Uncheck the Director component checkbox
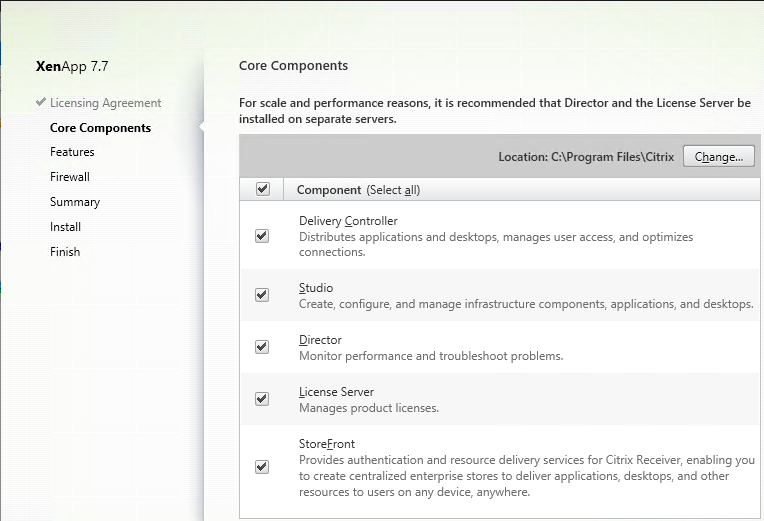The image size is (764, 521). 262,347
